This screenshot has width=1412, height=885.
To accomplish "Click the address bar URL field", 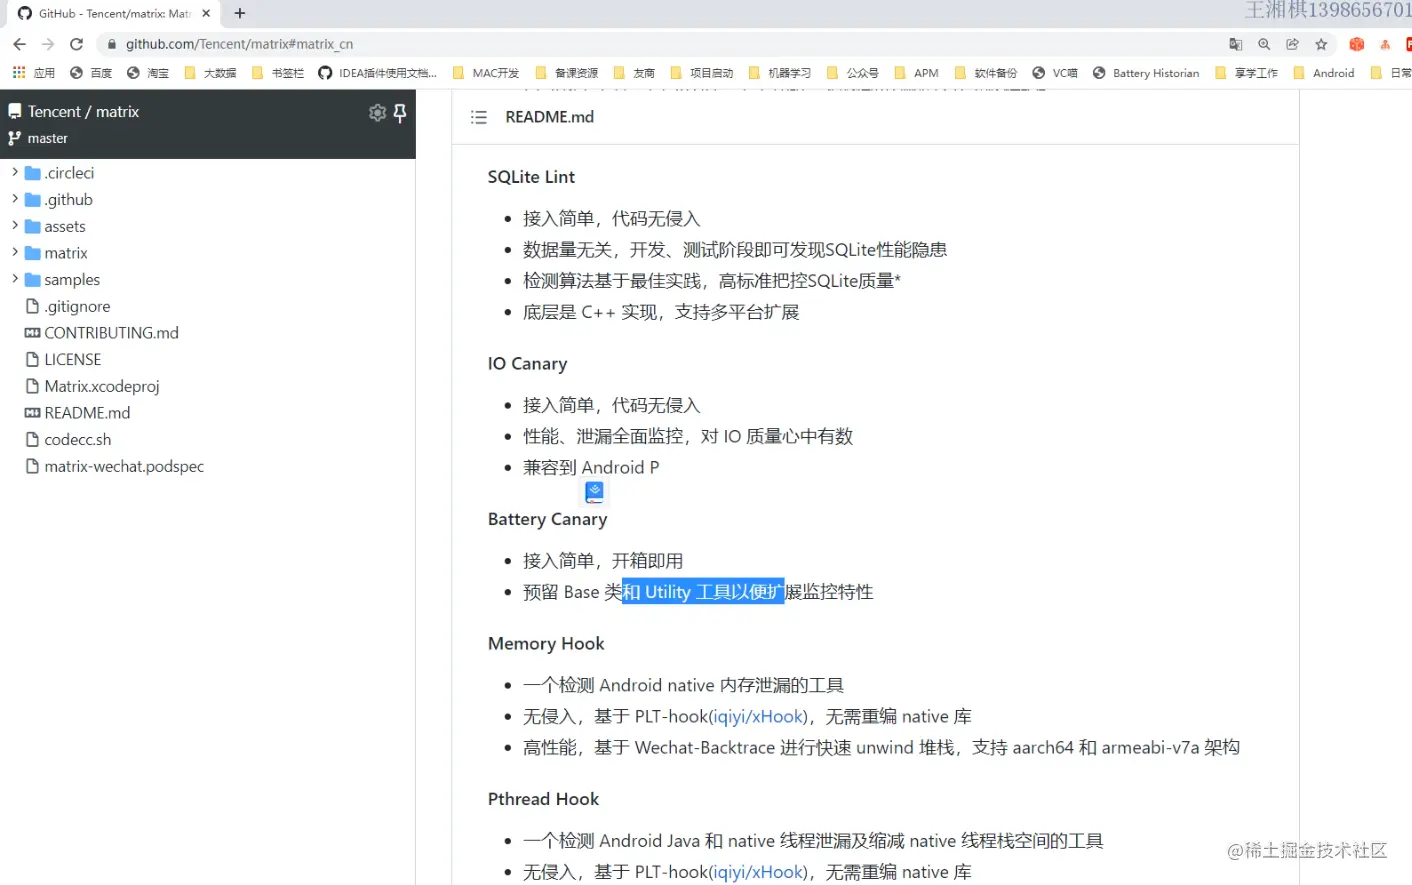I will pos(660,44).
